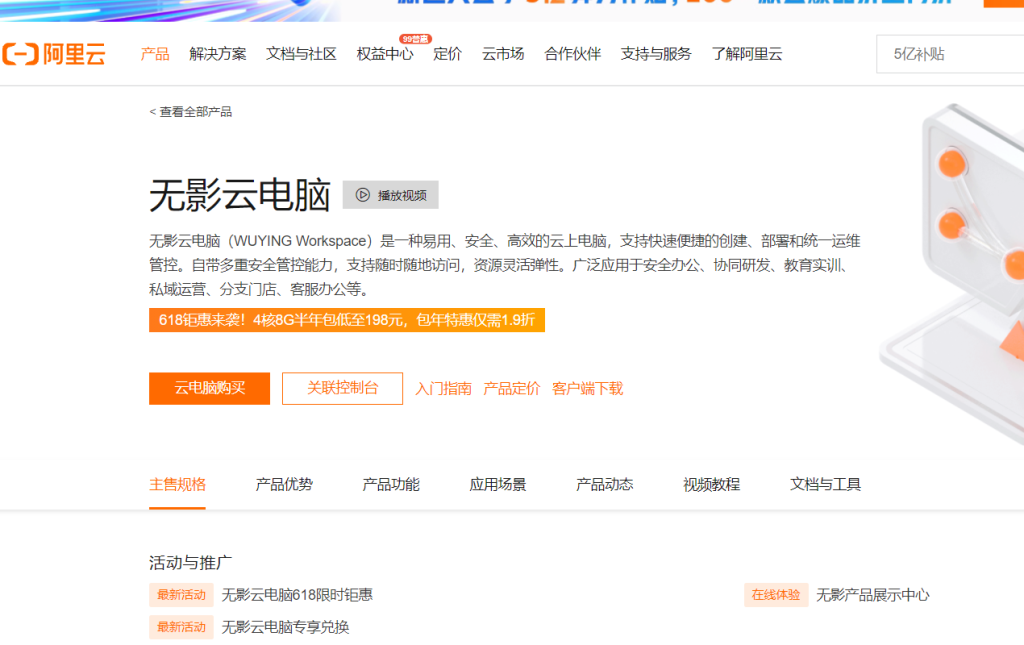This screenshot has width=1024, height=645.
Task: Switch to the 应用场景 tab
Action: (x=498, y=484)
